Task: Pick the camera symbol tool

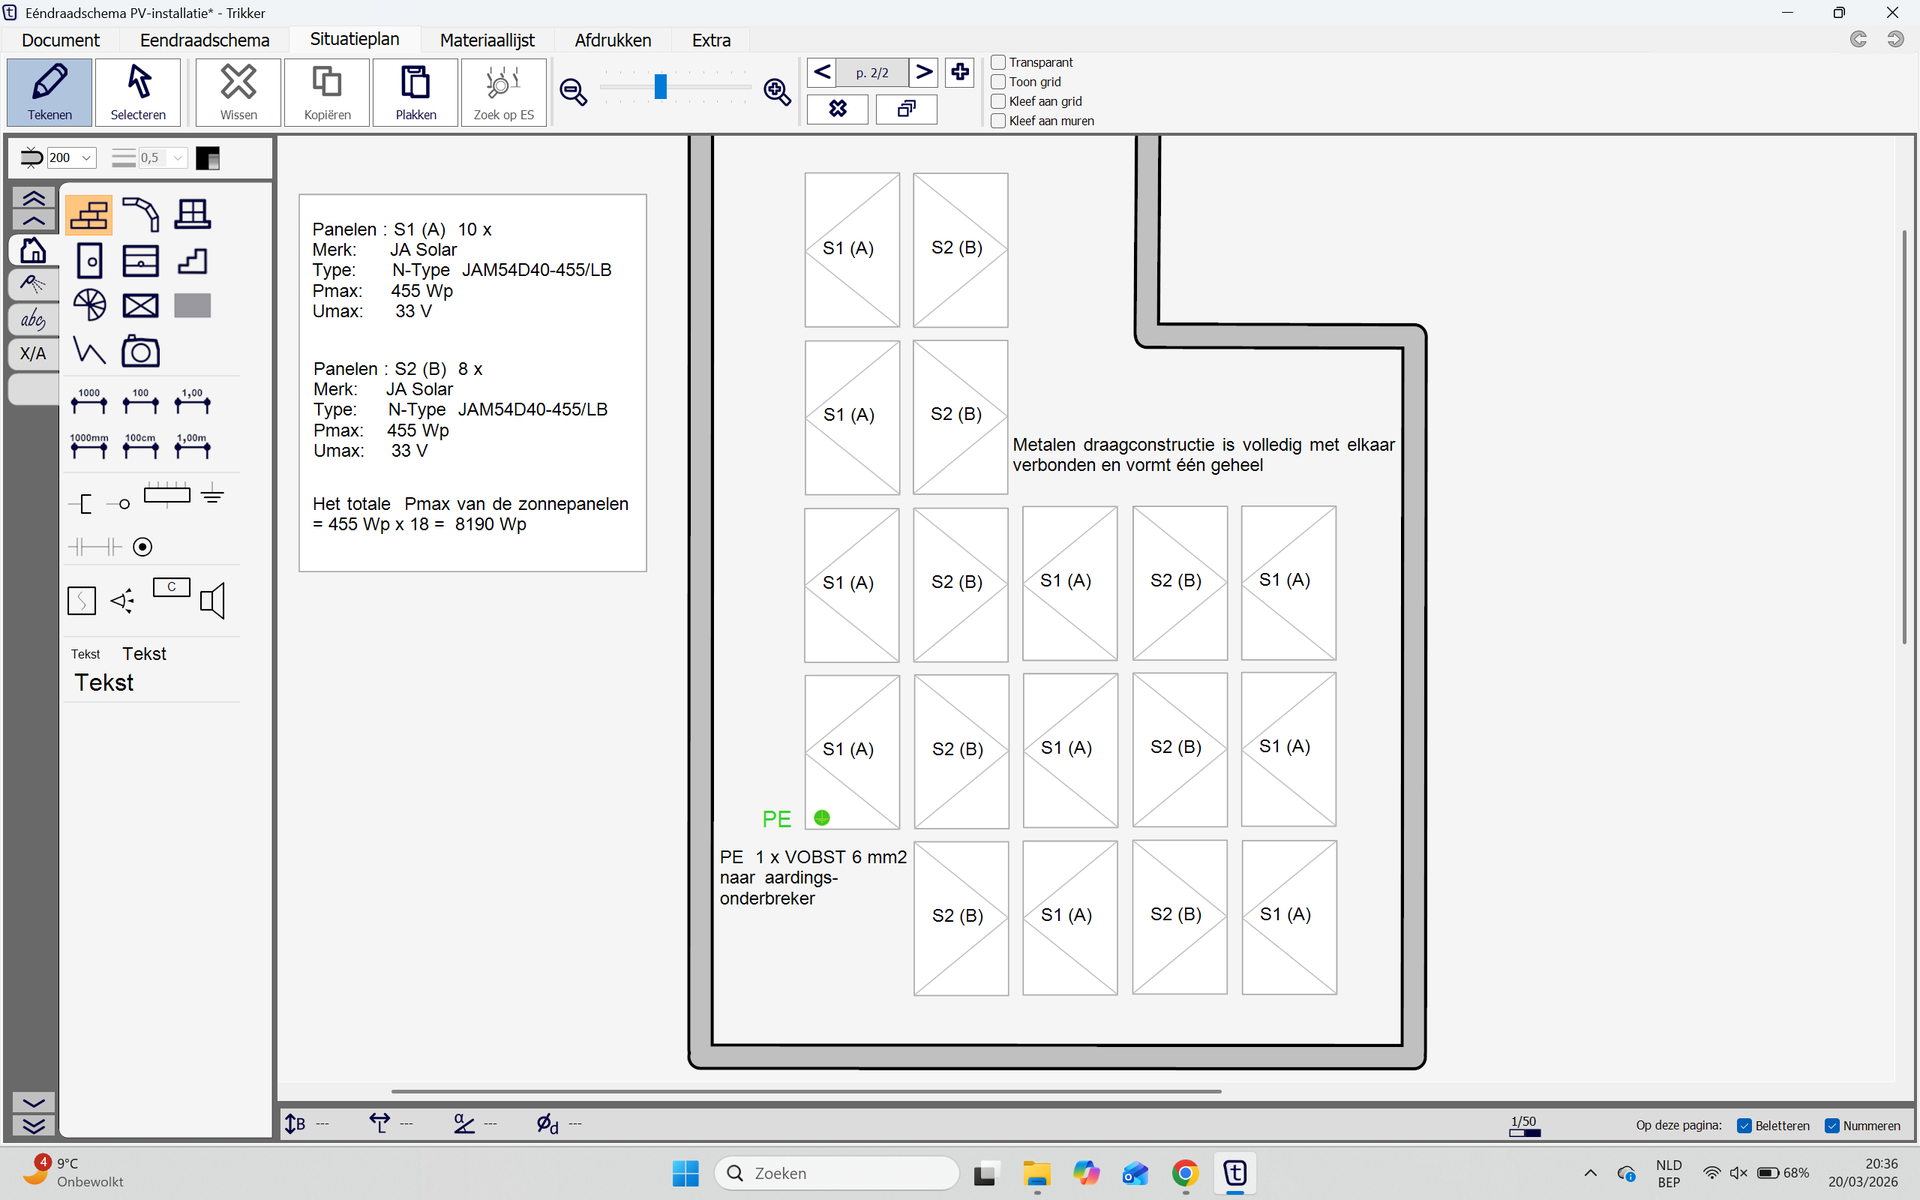Action: [x=140, y=352]
